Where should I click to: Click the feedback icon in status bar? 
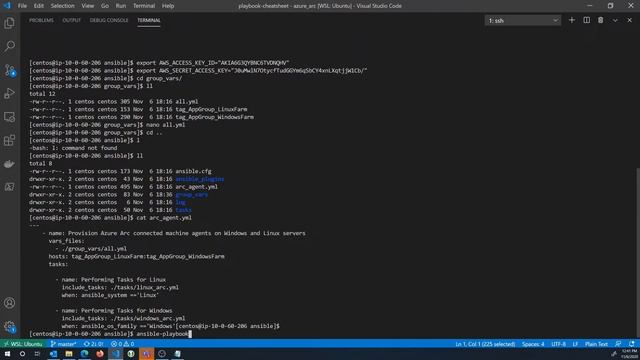click(x=618, y=344)
